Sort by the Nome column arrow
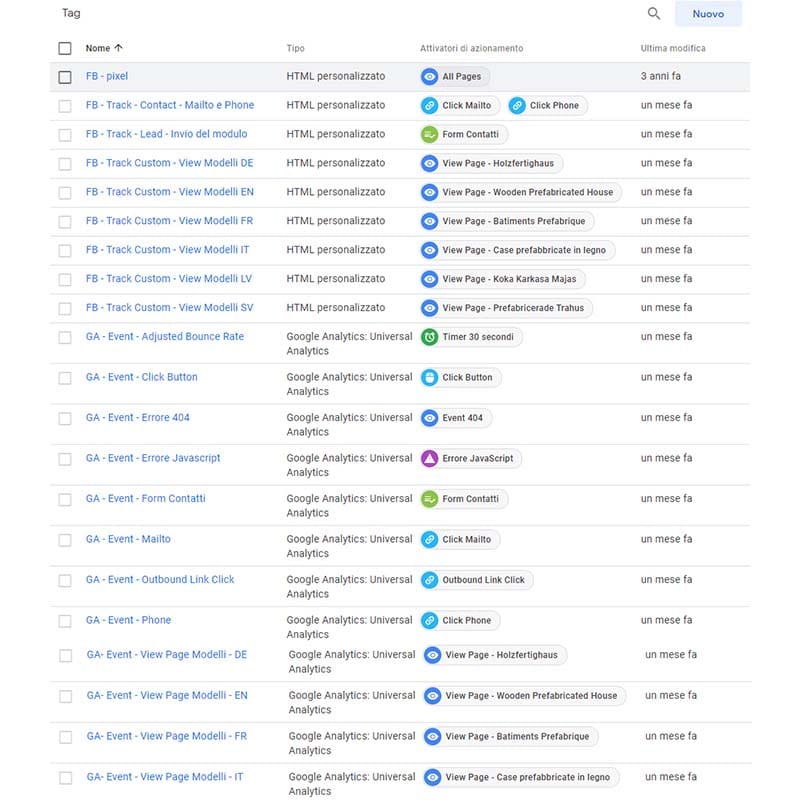The height and width of the screenshot is (800, 800). point(118,48)
